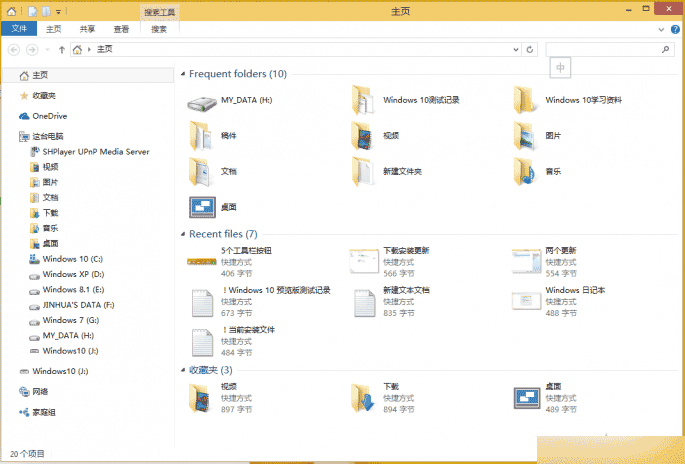Click the 网络 network icon in sidebar
Viewport: 685px width, 464px height.
[x=39, y=391]
